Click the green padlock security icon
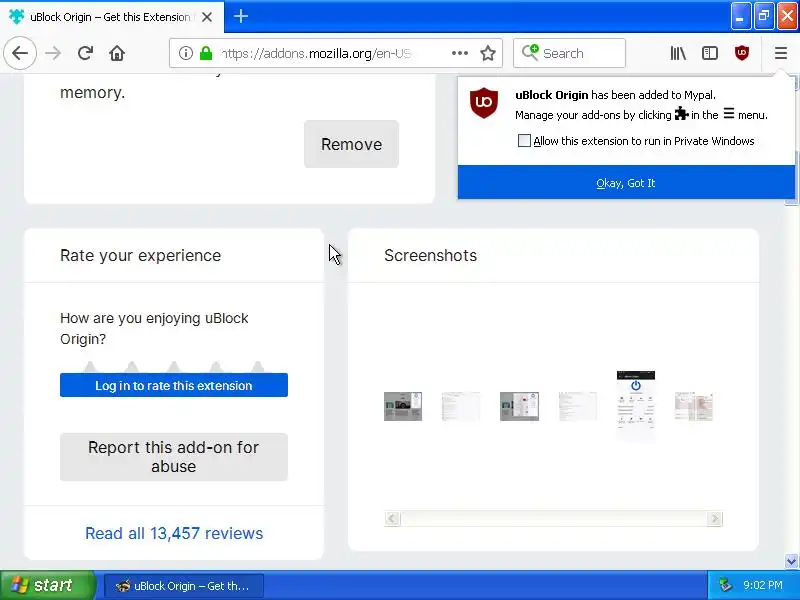800x600 pixels. point(206,53)
